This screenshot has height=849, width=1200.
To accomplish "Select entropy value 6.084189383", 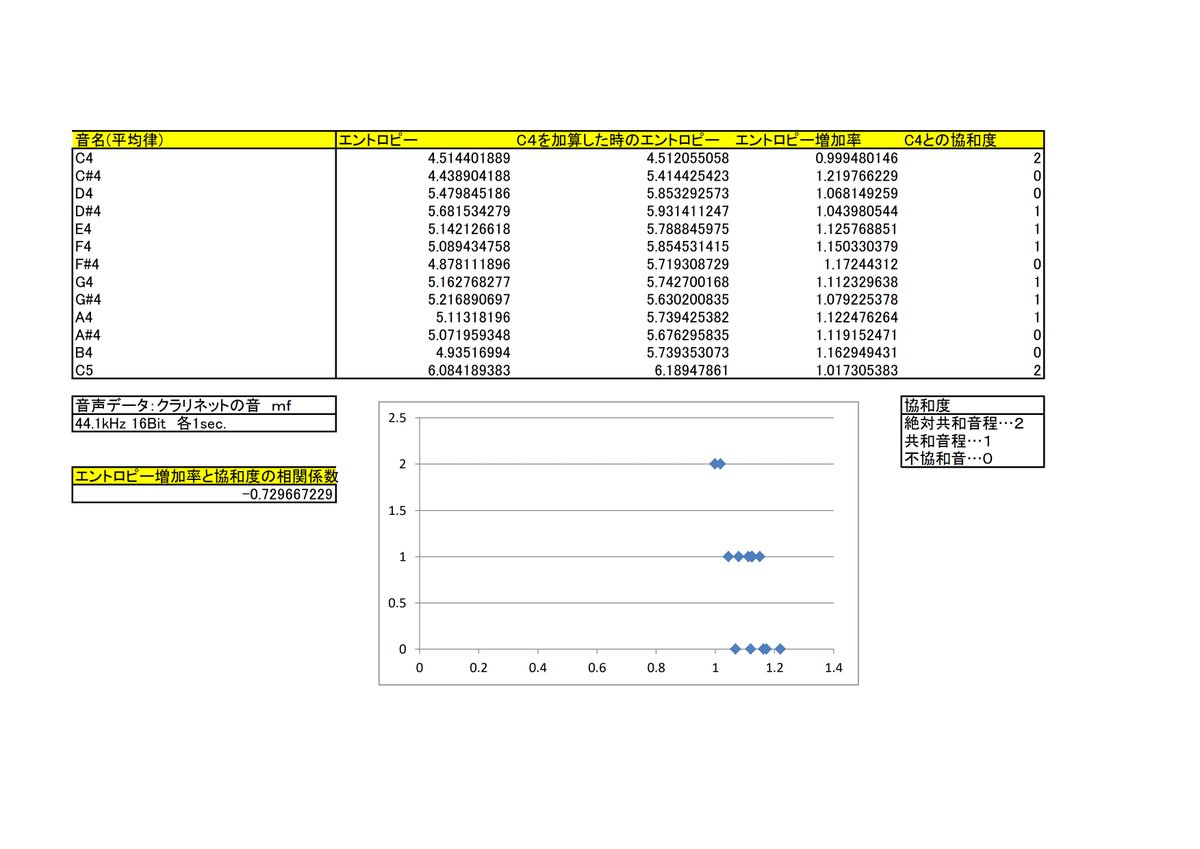I will click(x=469, y=371).
